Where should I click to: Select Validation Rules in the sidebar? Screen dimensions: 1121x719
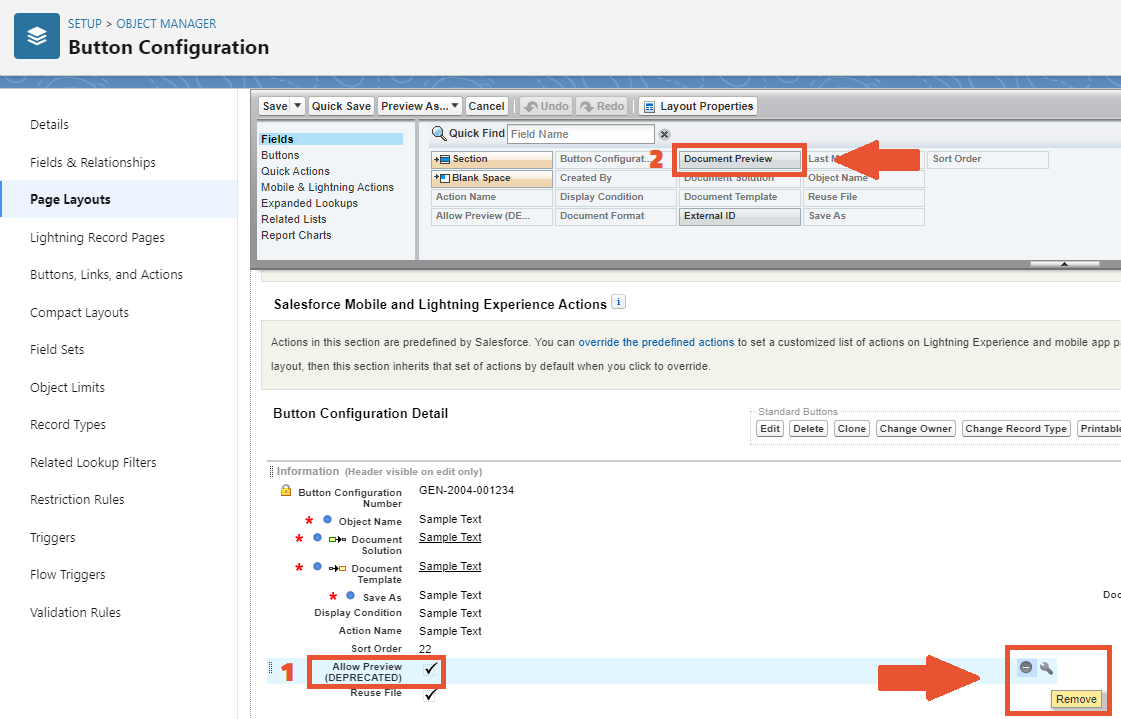(75, 613)
